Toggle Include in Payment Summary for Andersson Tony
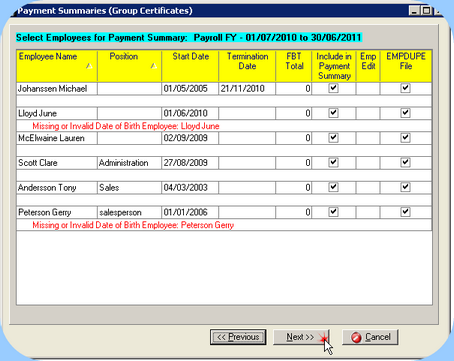This screenshot has height=361, width=454. tap(333, 187)
